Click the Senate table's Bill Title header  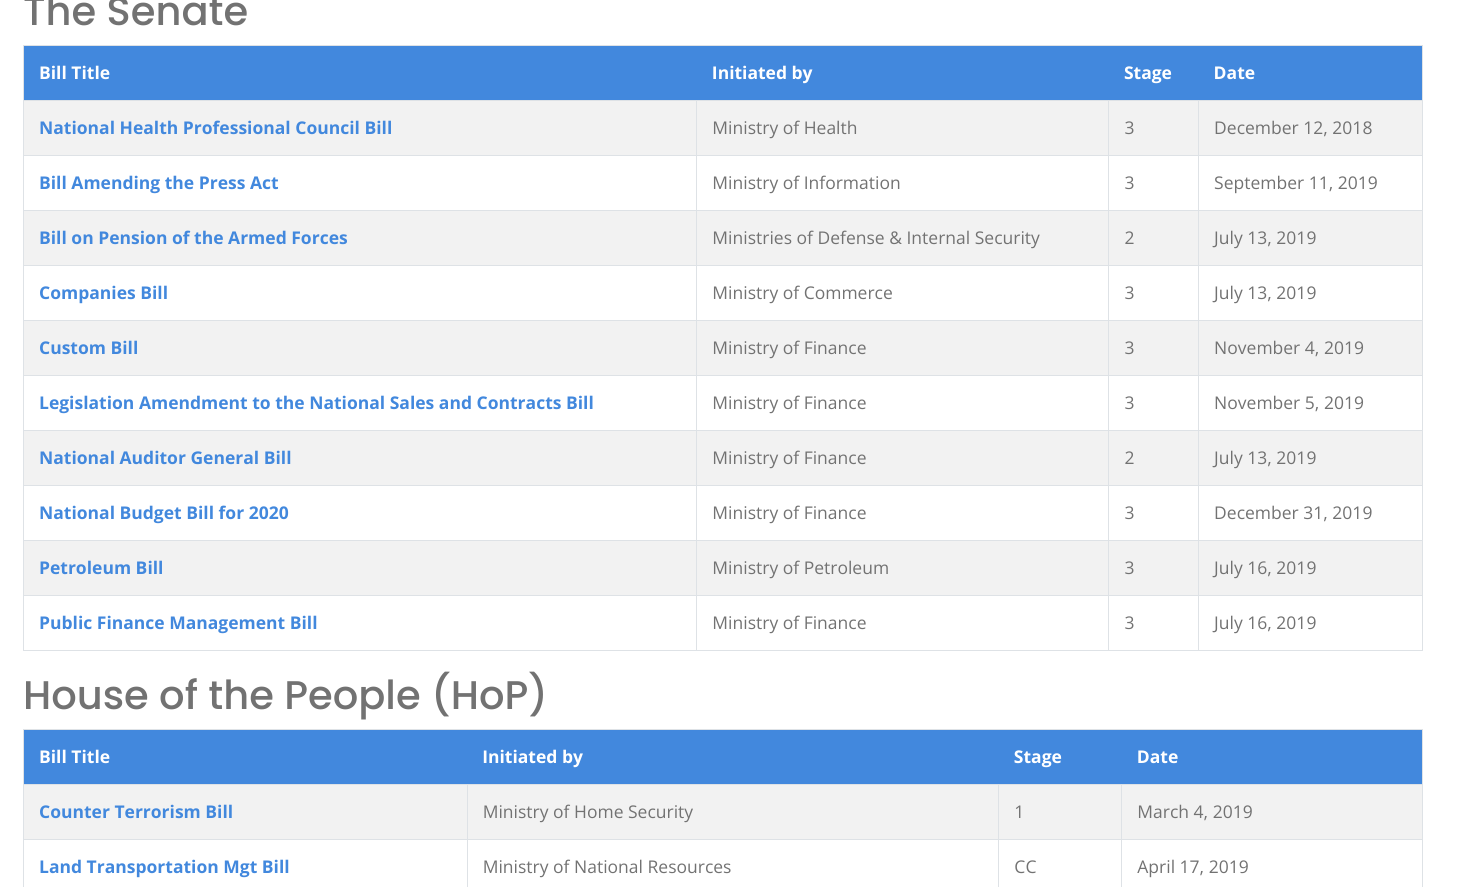pyautogui.click(x=74, y=73)
